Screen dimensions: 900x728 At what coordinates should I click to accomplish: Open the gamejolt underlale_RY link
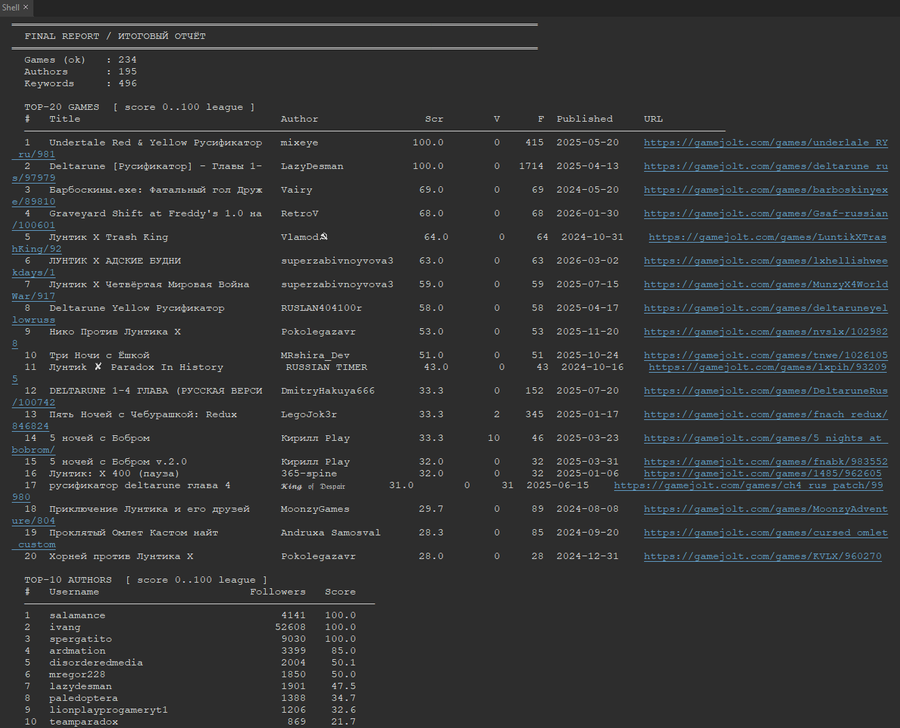coord(766,142)
